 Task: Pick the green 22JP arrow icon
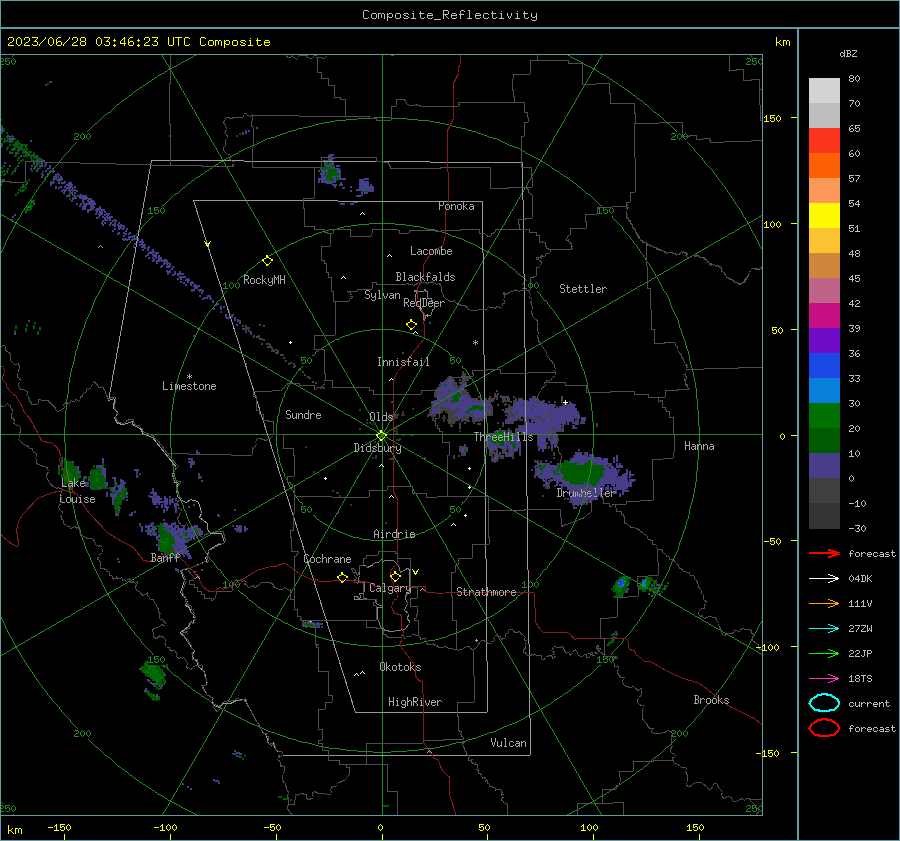click(824, 653)
